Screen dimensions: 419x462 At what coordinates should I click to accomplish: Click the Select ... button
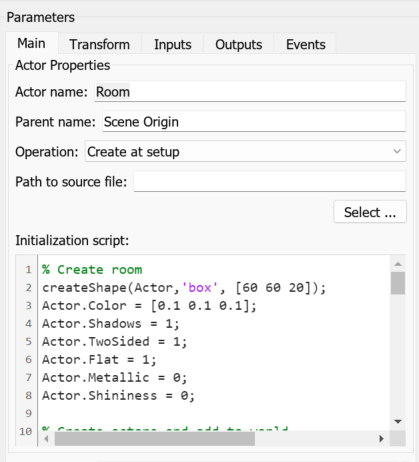coord(370,212)
